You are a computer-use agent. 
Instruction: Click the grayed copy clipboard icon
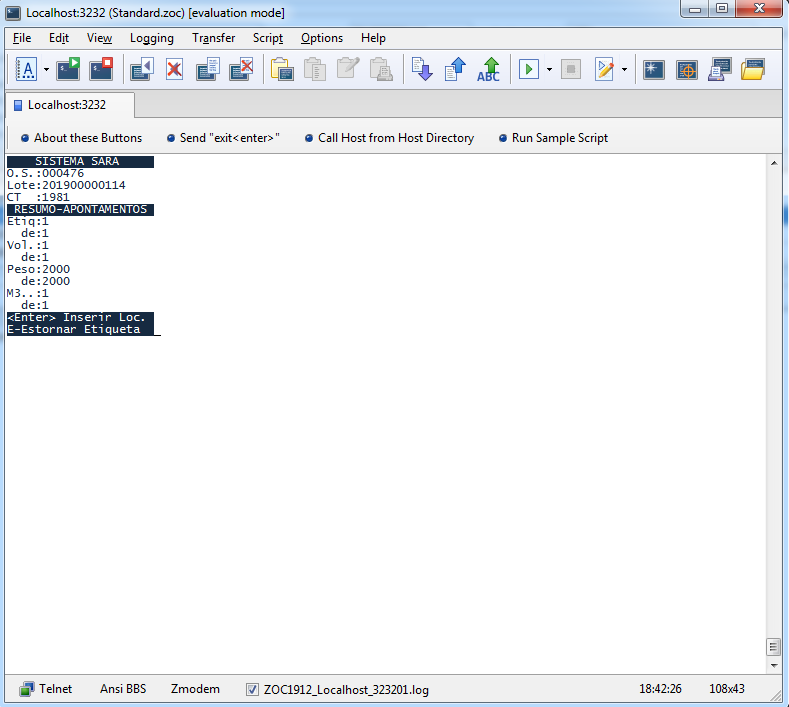tap(315, 69)
